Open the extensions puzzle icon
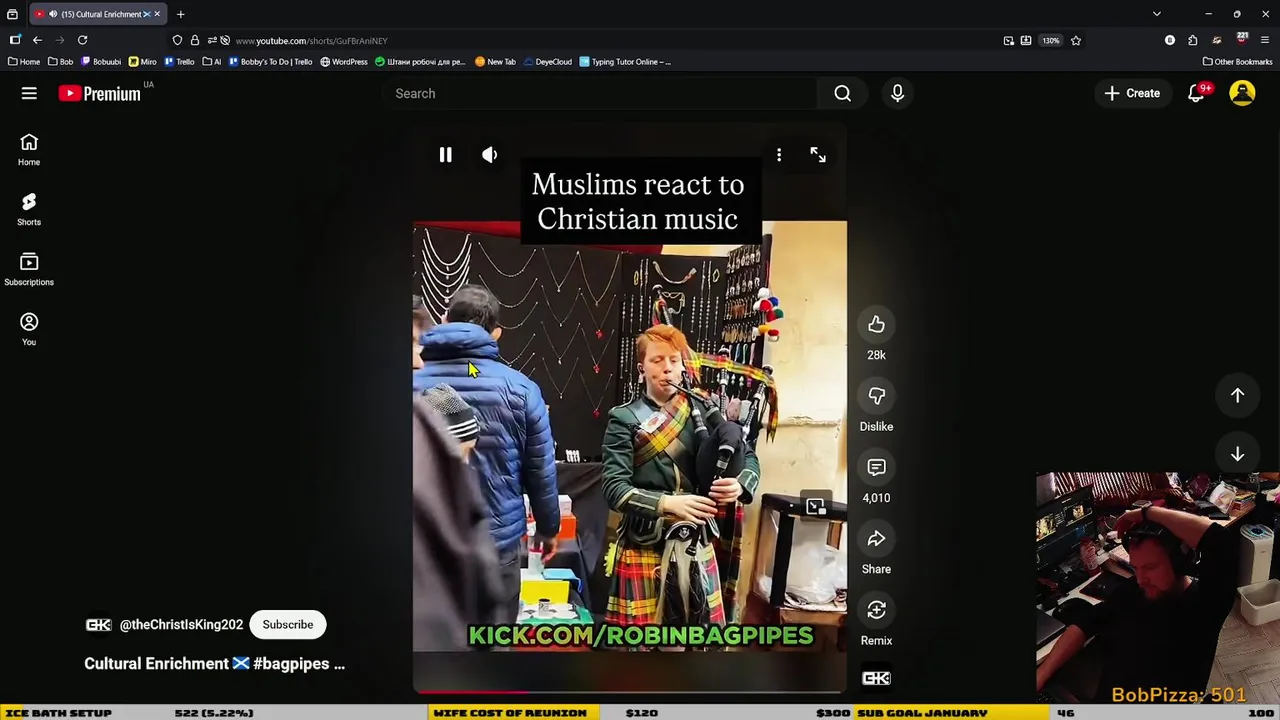 [x=1193, y=40]
